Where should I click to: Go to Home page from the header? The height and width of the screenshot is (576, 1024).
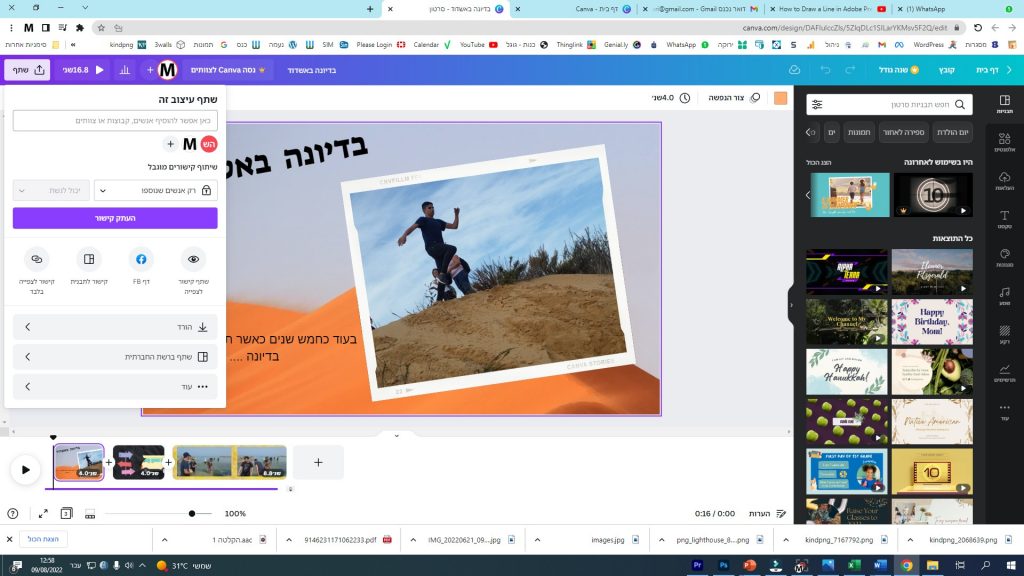(x=987, y=70)
